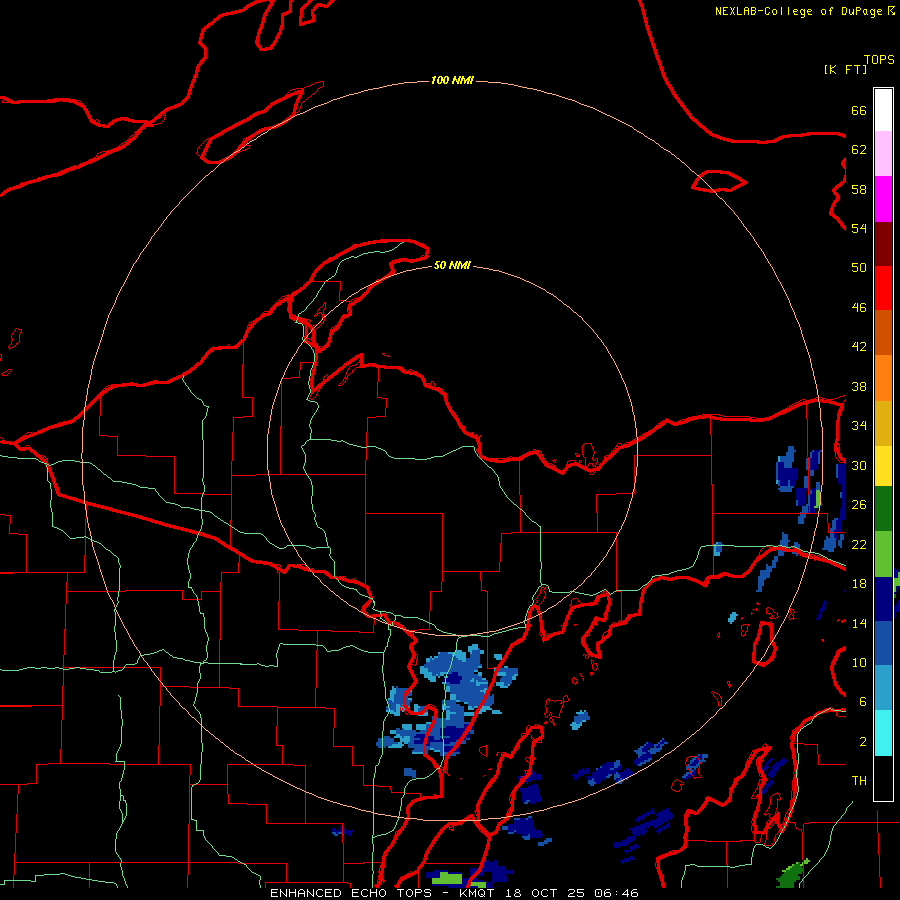Click the legend value "22"
The width and height of the screenshot is (900, 900).
pyautogui.click(x=859, y=544)
